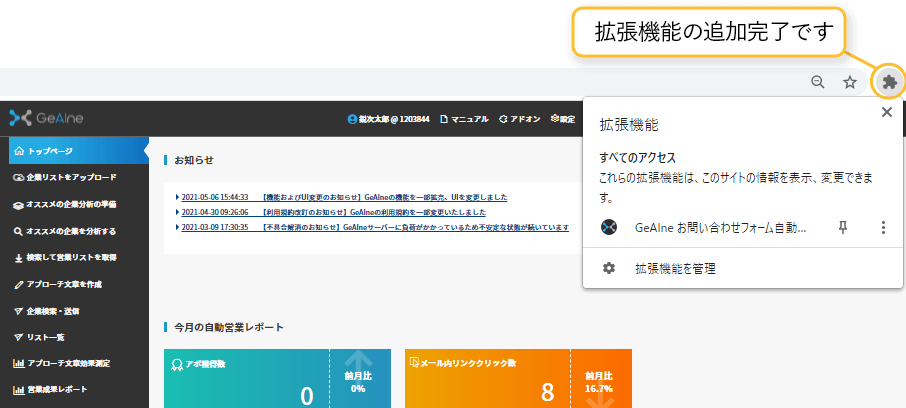Open the 2021-04-30 利用規約改訂のお知らせ notice
This screenshot has height=408, width=906.
(333, 212)
